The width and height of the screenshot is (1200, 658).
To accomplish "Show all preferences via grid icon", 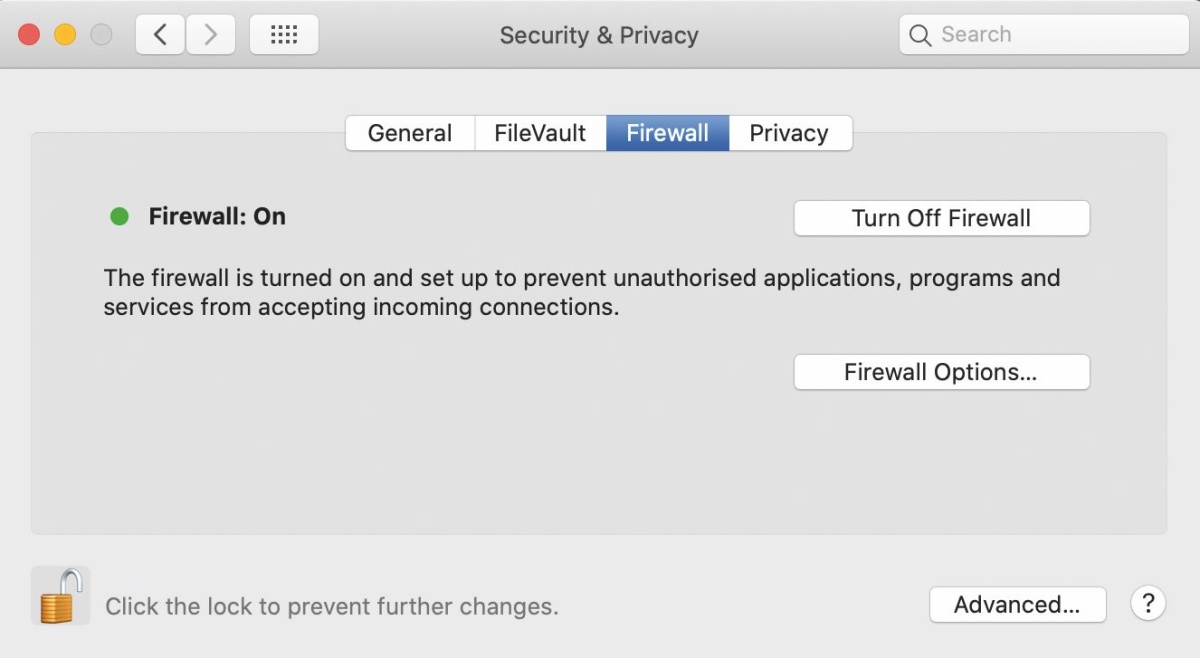I will point(284,35).
